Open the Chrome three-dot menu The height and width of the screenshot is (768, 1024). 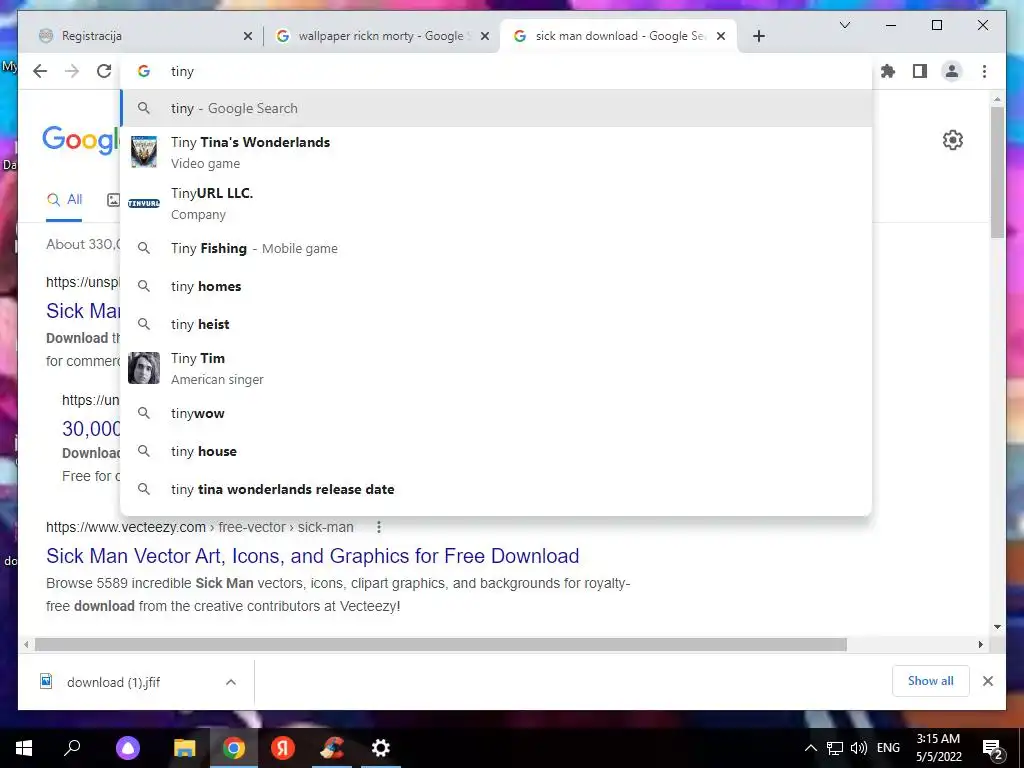click(x=984, y=71)
